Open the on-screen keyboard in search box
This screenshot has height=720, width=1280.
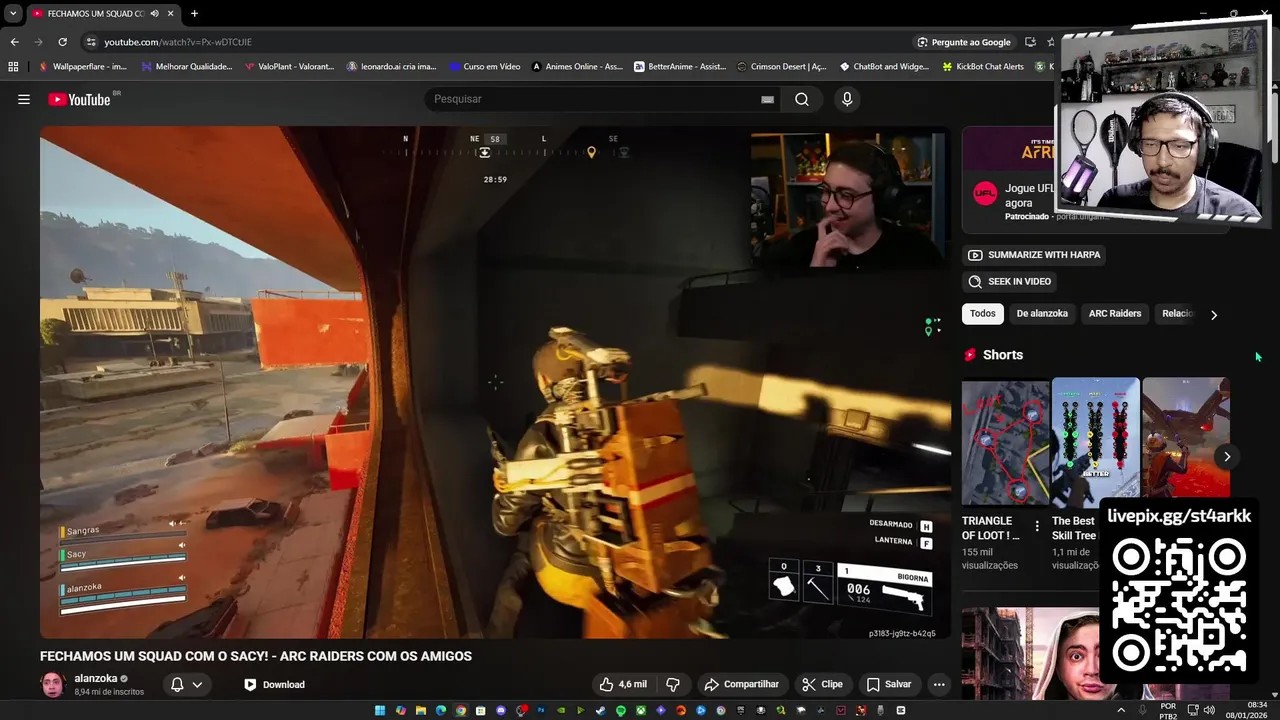[767, 99]
